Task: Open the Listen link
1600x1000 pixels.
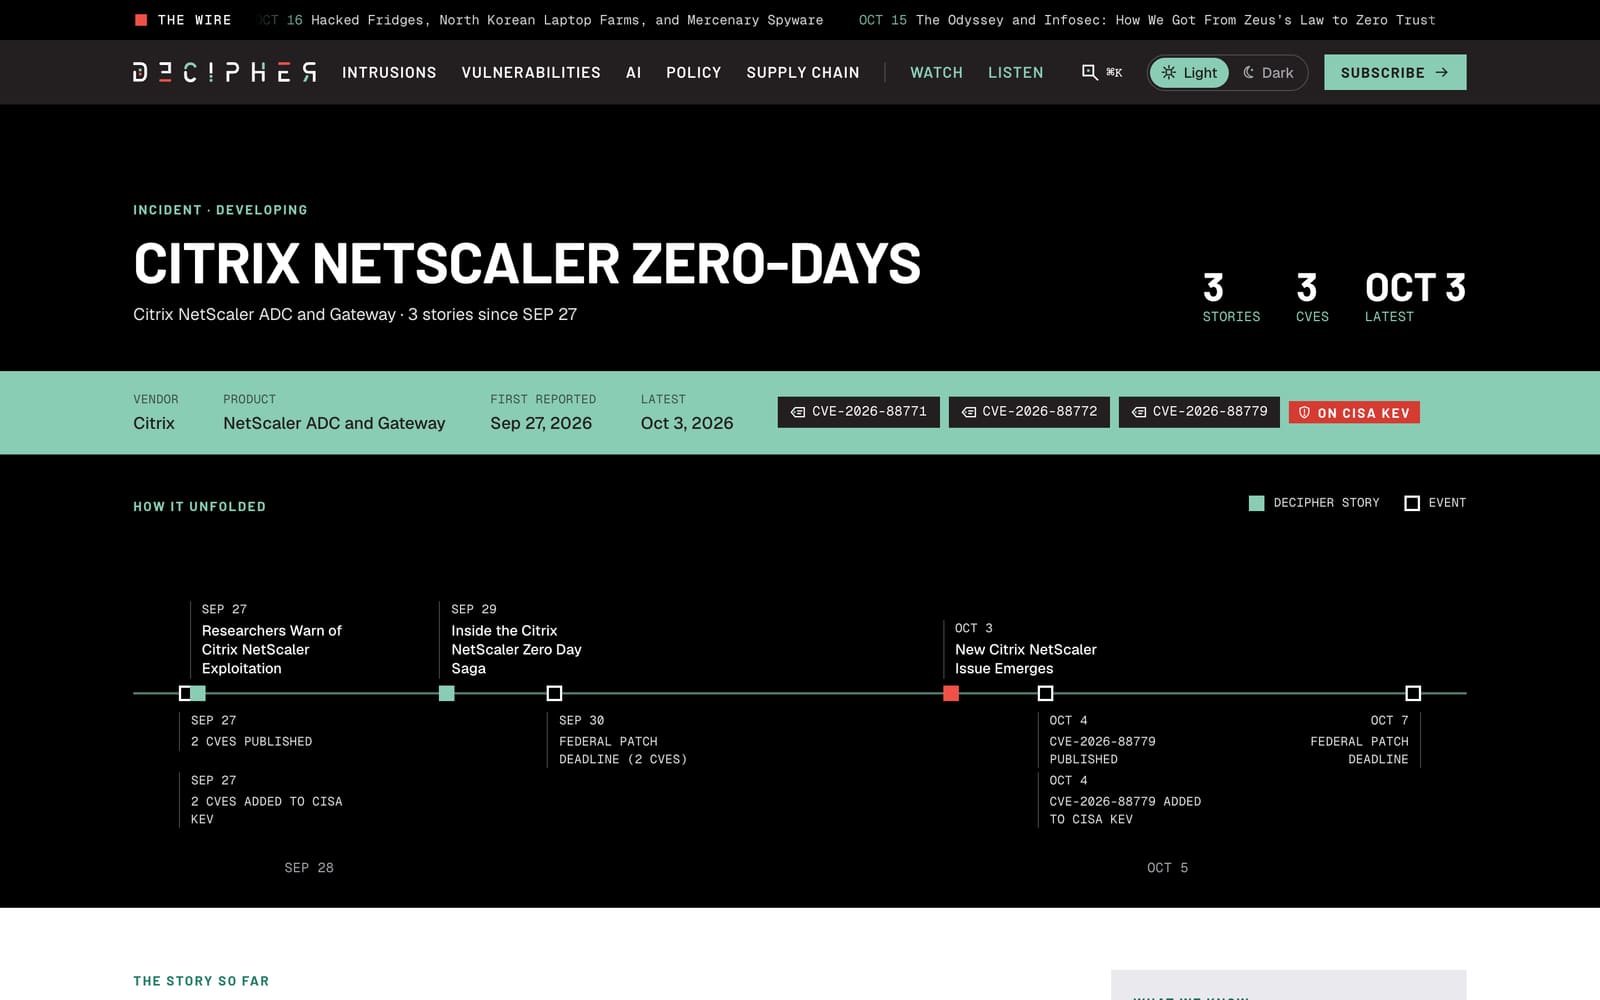Action: pyautogui.click(x=1015, y=72)
